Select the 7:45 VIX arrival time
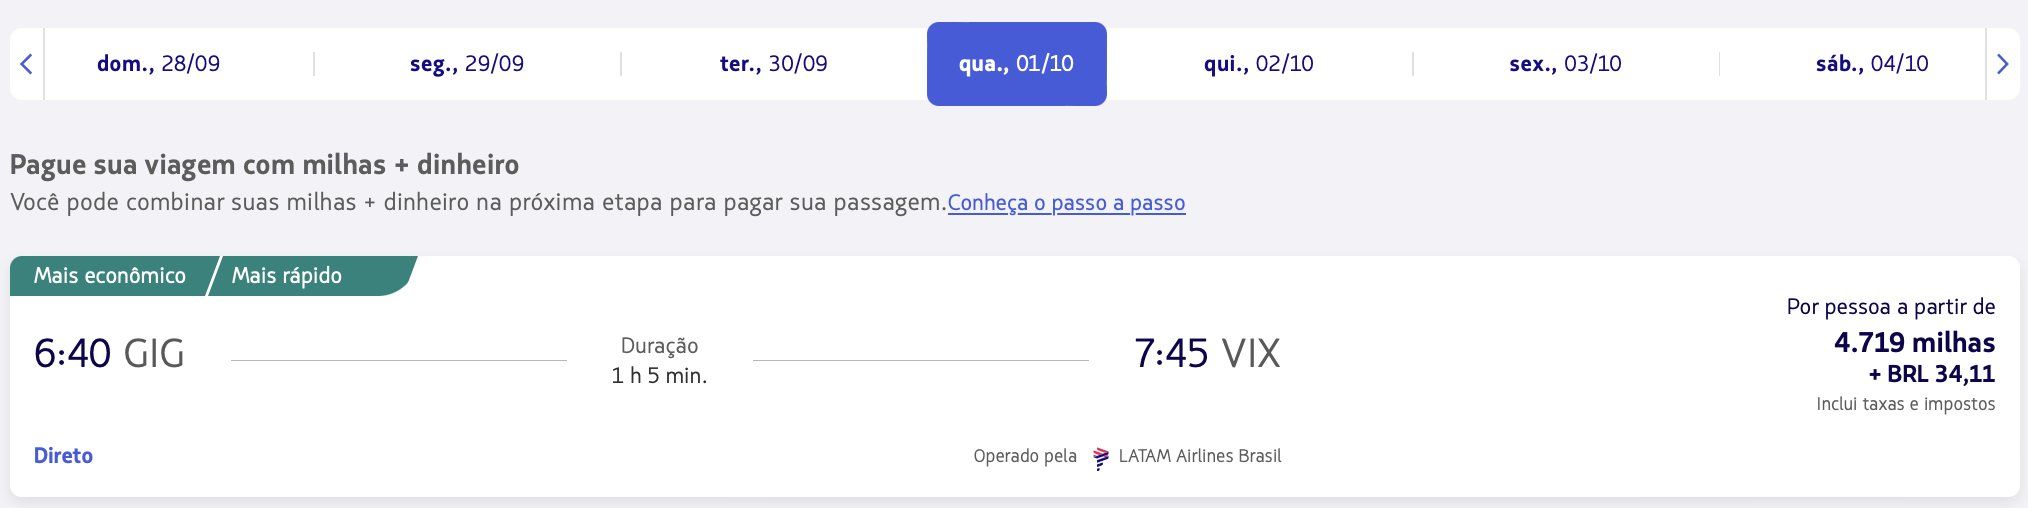The width and height of the screenshot is (2028, 508). 1207,354
